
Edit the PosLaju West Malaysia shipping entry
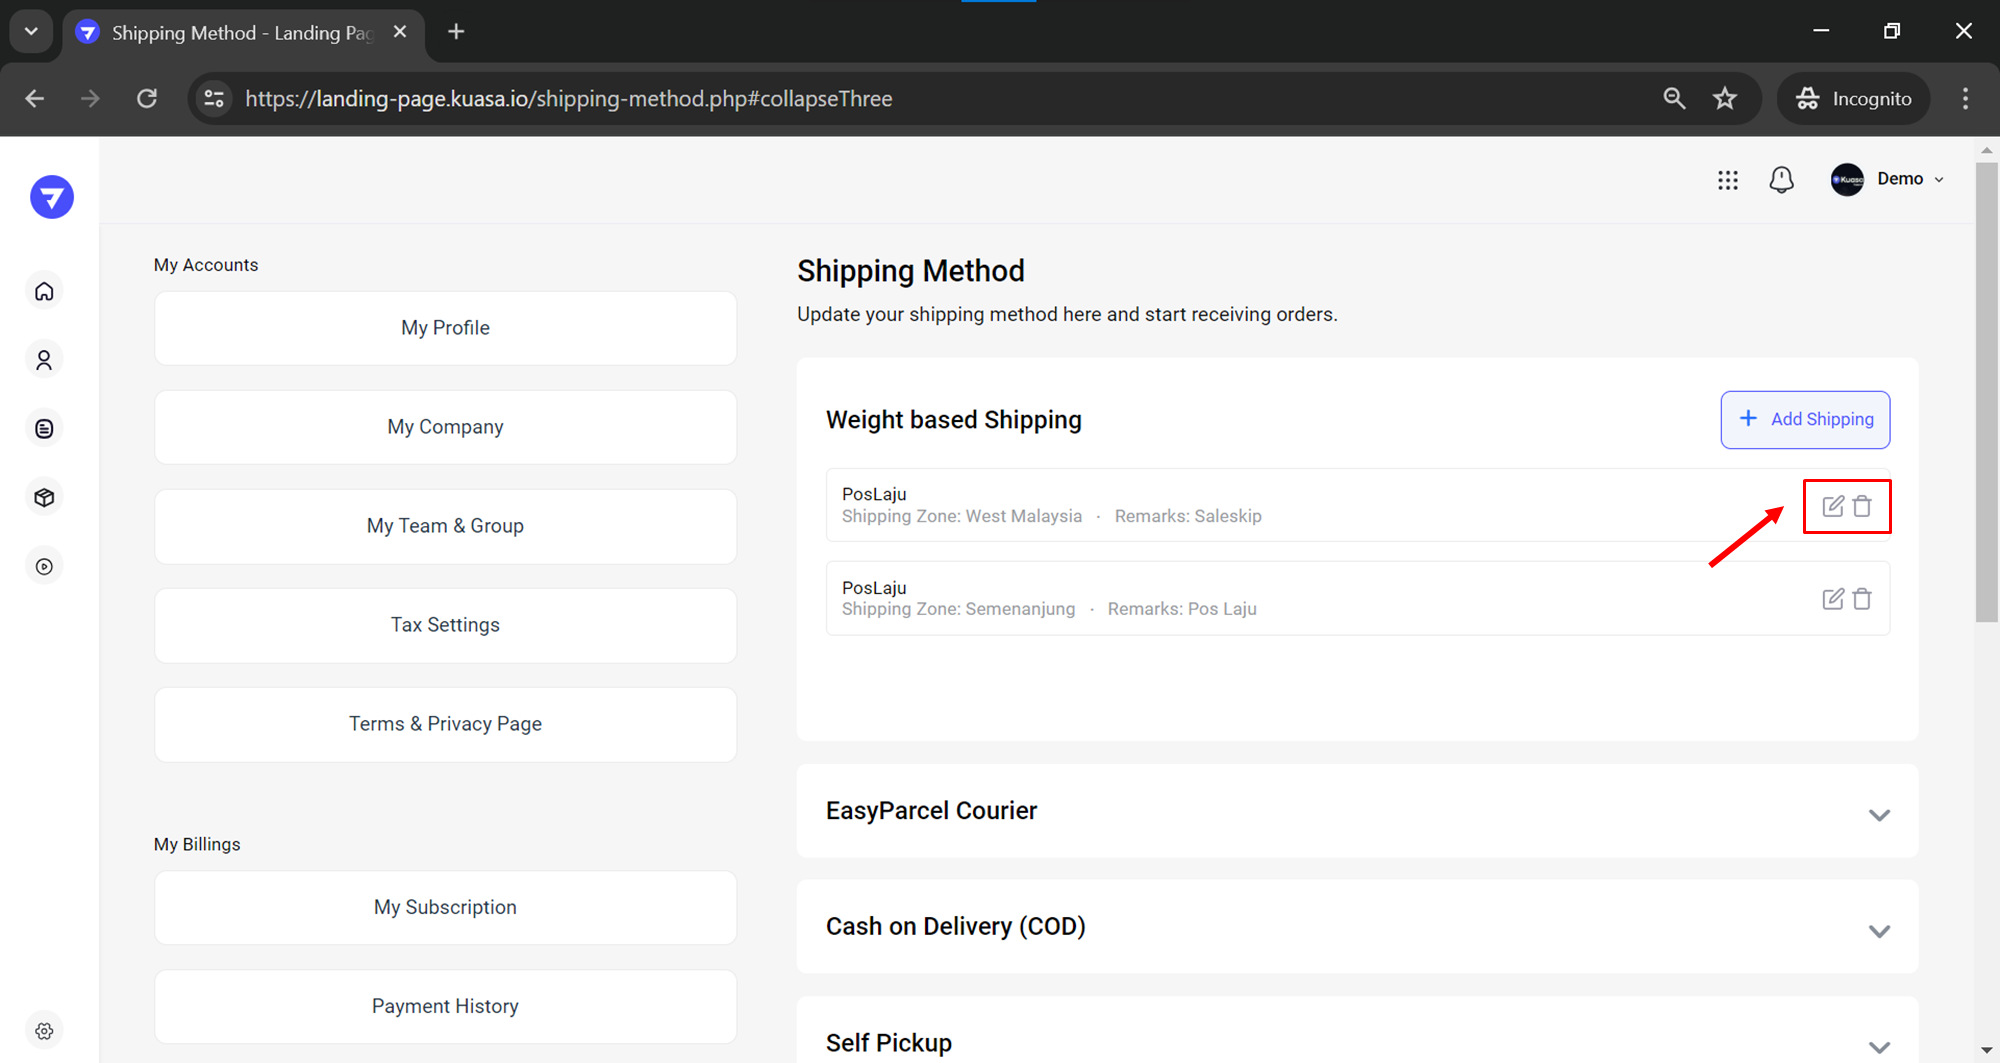point(1832,506)
